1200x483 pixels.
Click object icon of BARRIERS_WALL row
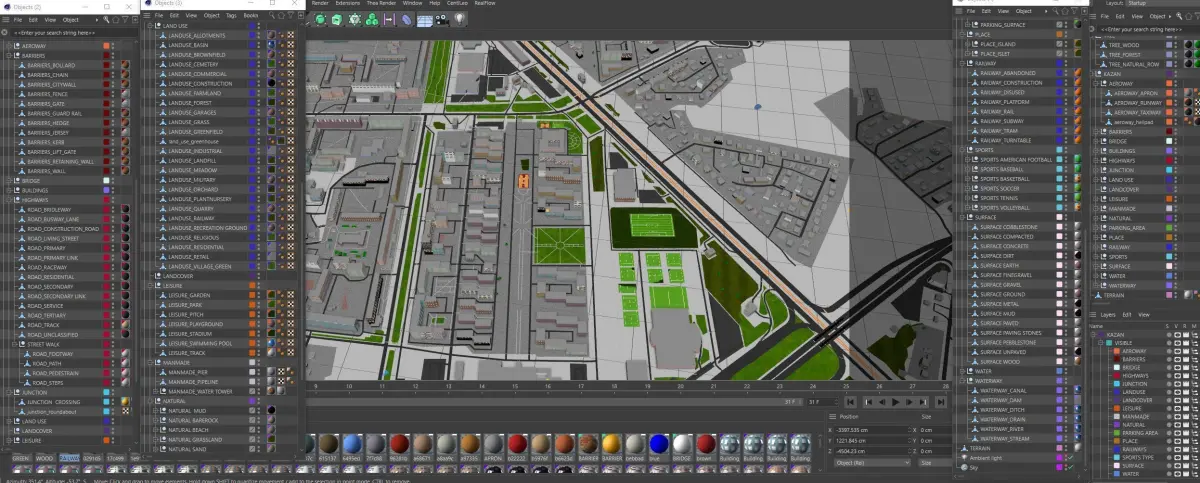(23, 171)
